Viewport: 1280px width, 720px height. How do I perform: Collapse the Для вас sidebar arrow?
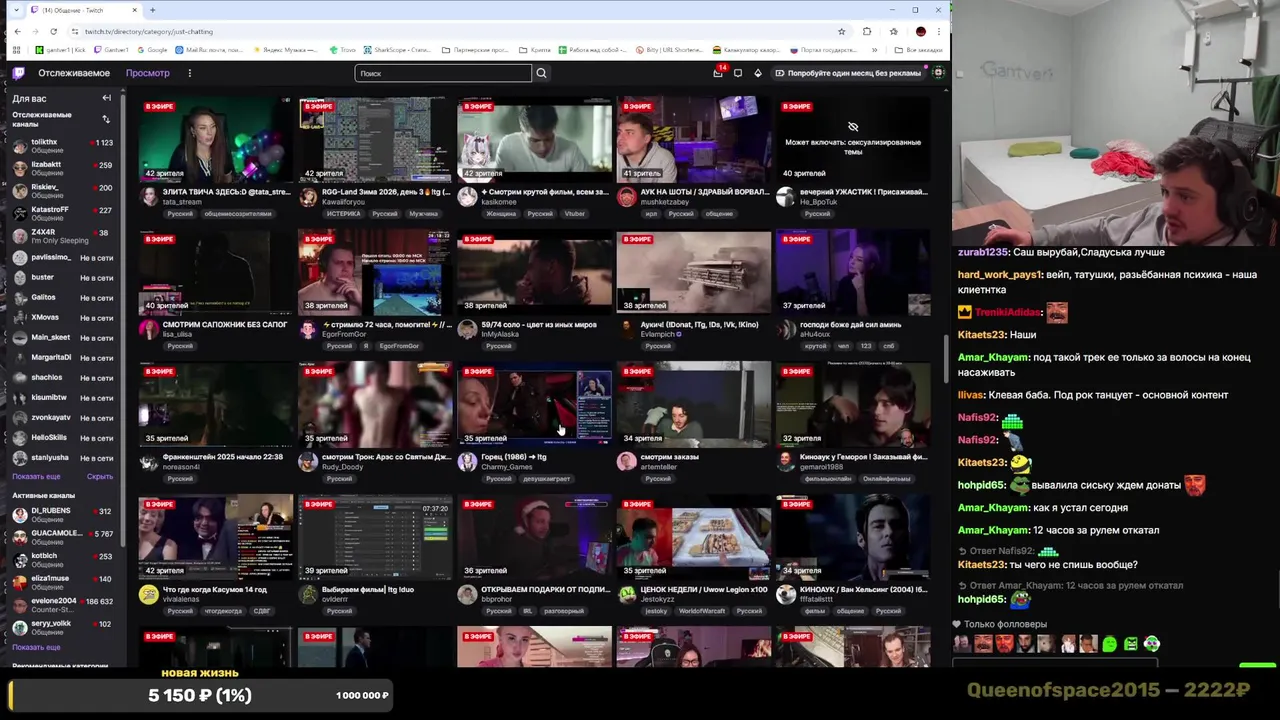pyautogui.click(x=106, y=98)
